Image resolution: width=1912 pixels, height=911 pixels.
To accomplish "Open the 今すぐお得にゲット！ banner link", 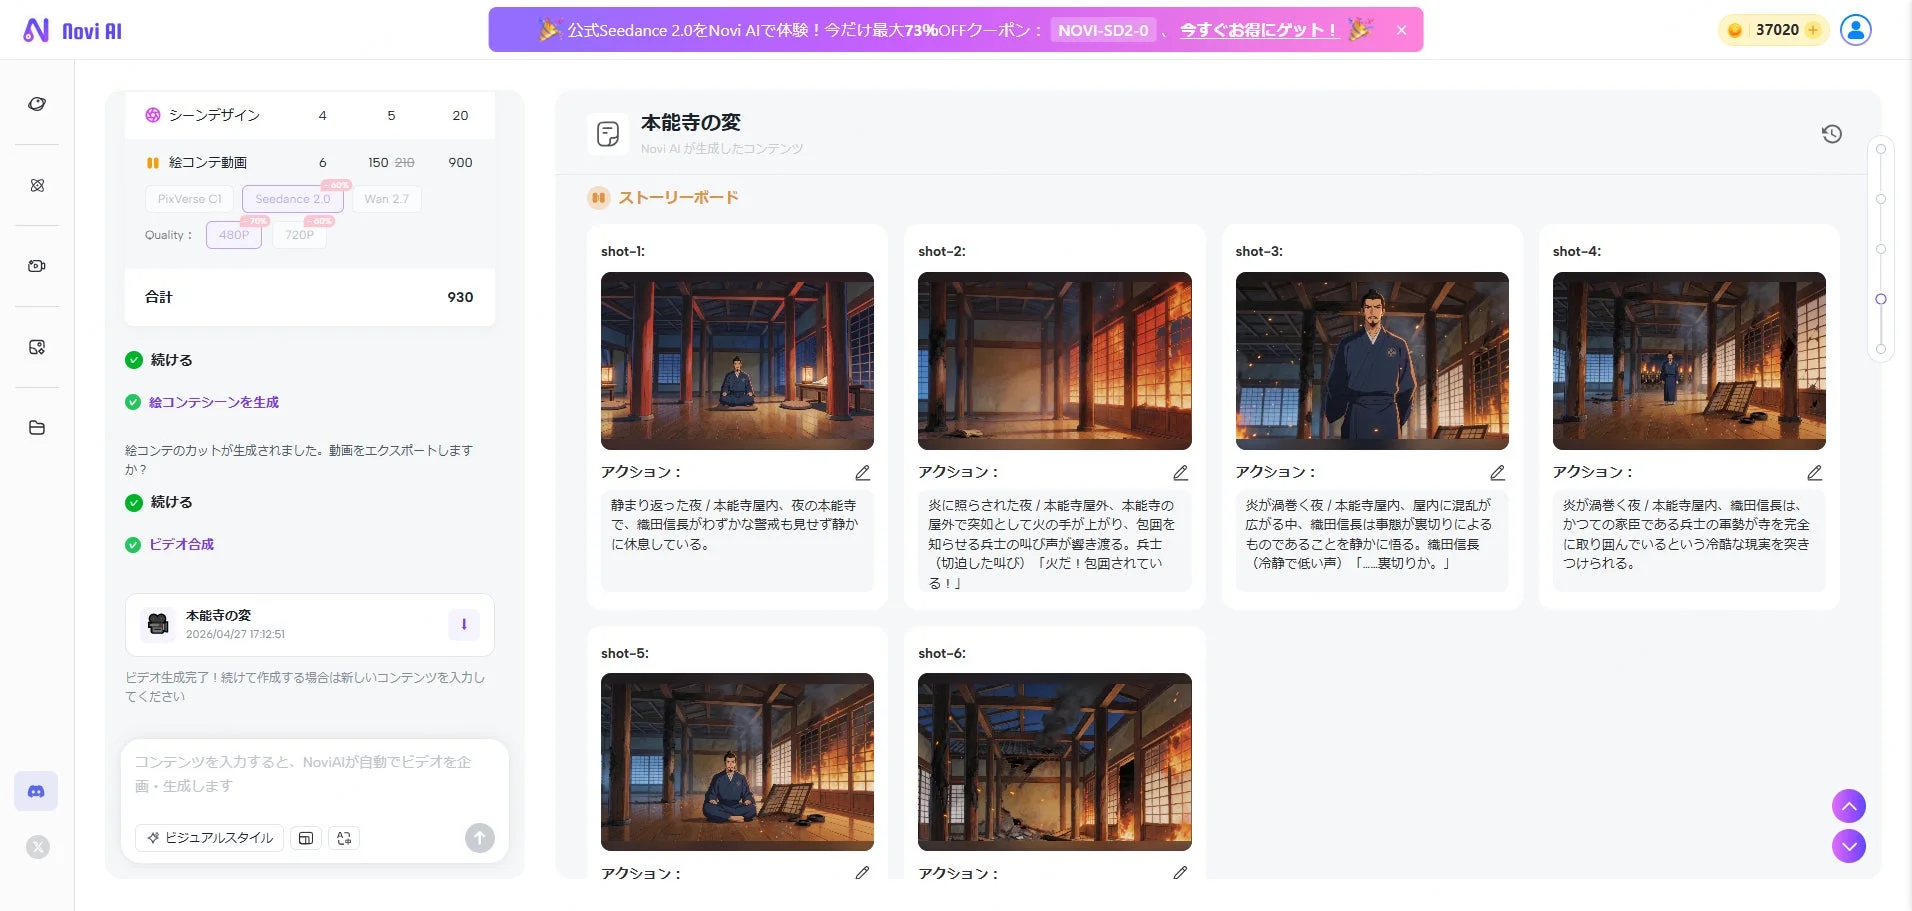I will [1256, 29].
